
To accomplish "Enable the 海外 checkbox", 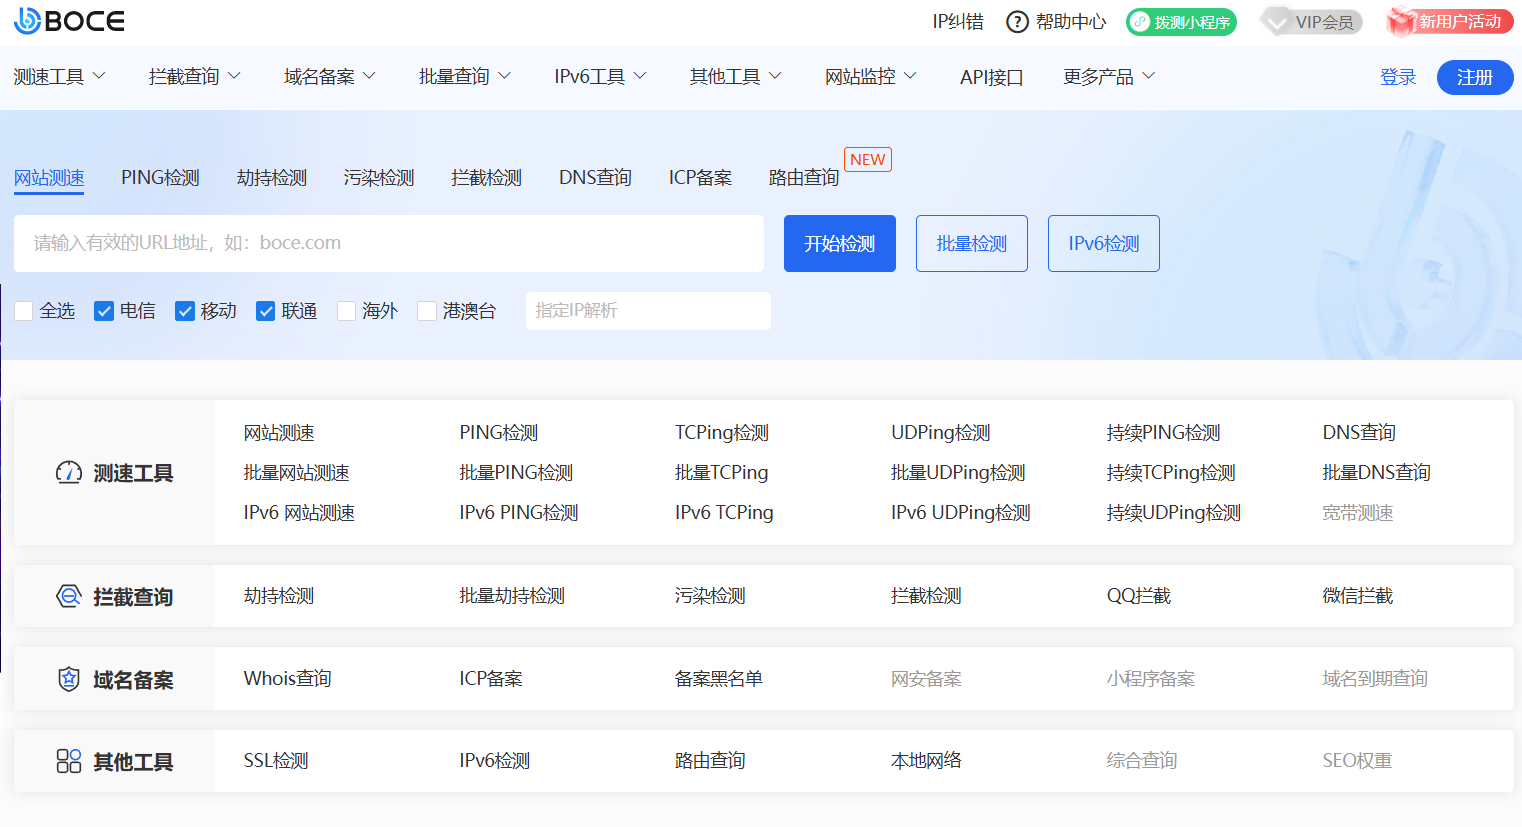I will (x=347, y=311).
